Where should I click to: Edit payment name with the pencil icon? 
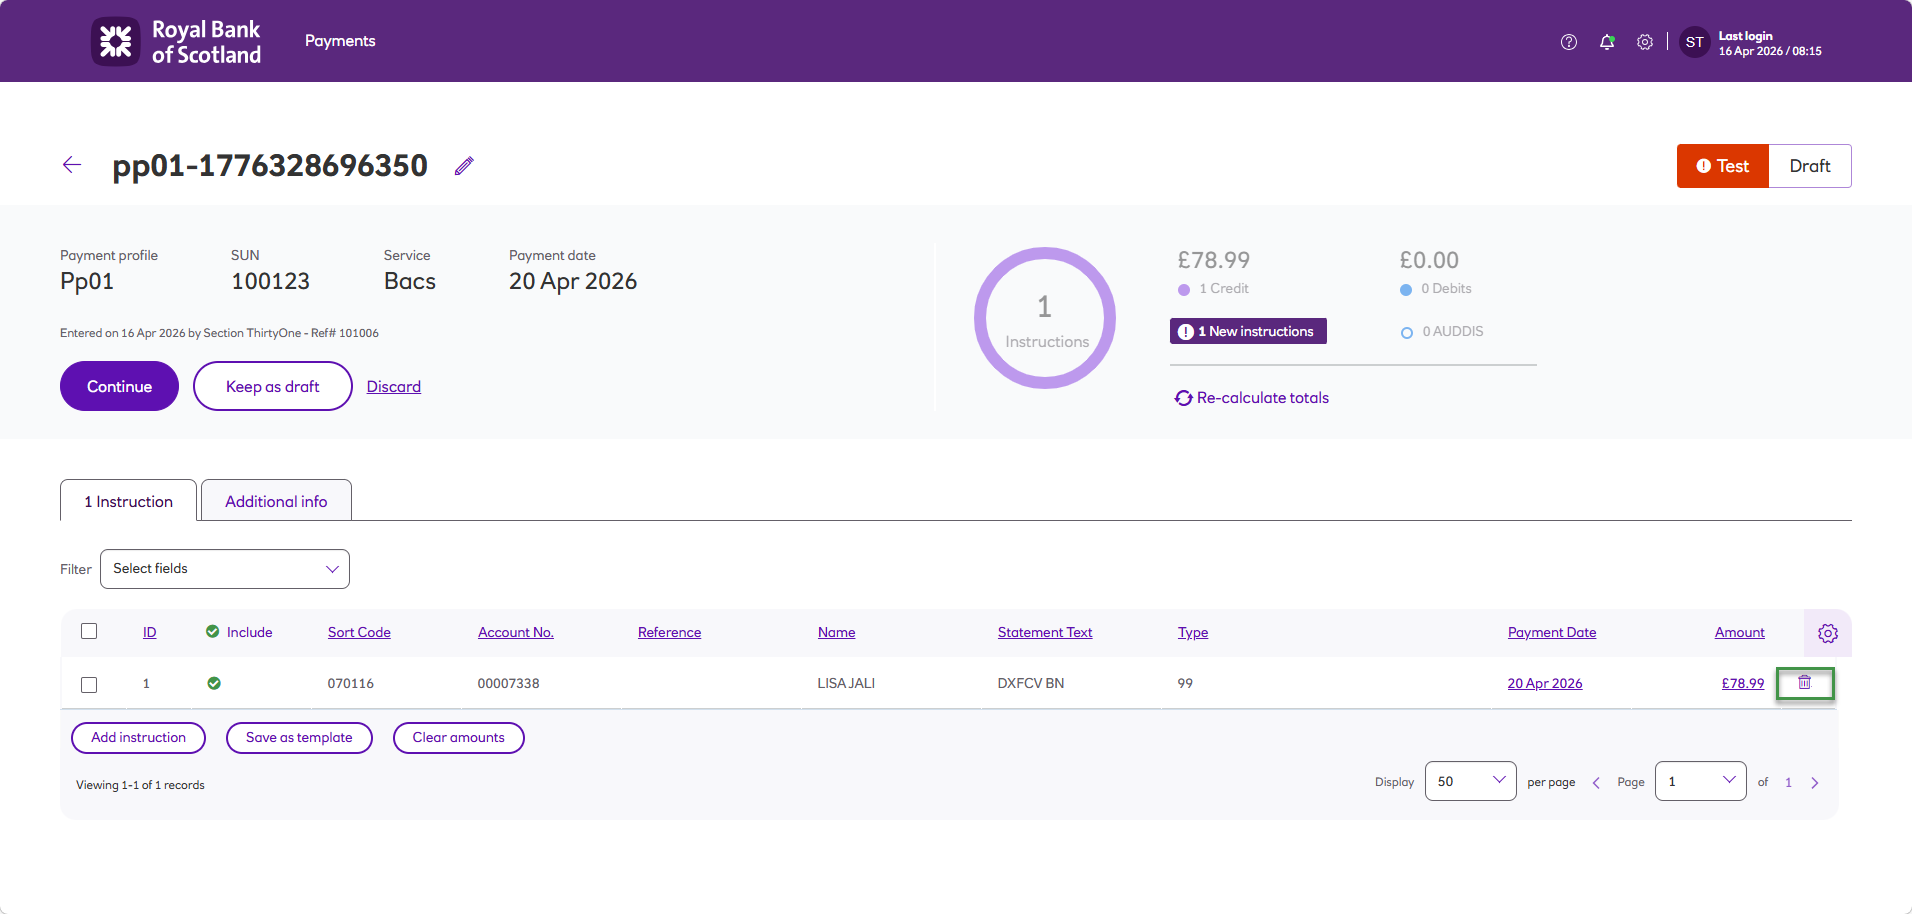coord(464,166)
